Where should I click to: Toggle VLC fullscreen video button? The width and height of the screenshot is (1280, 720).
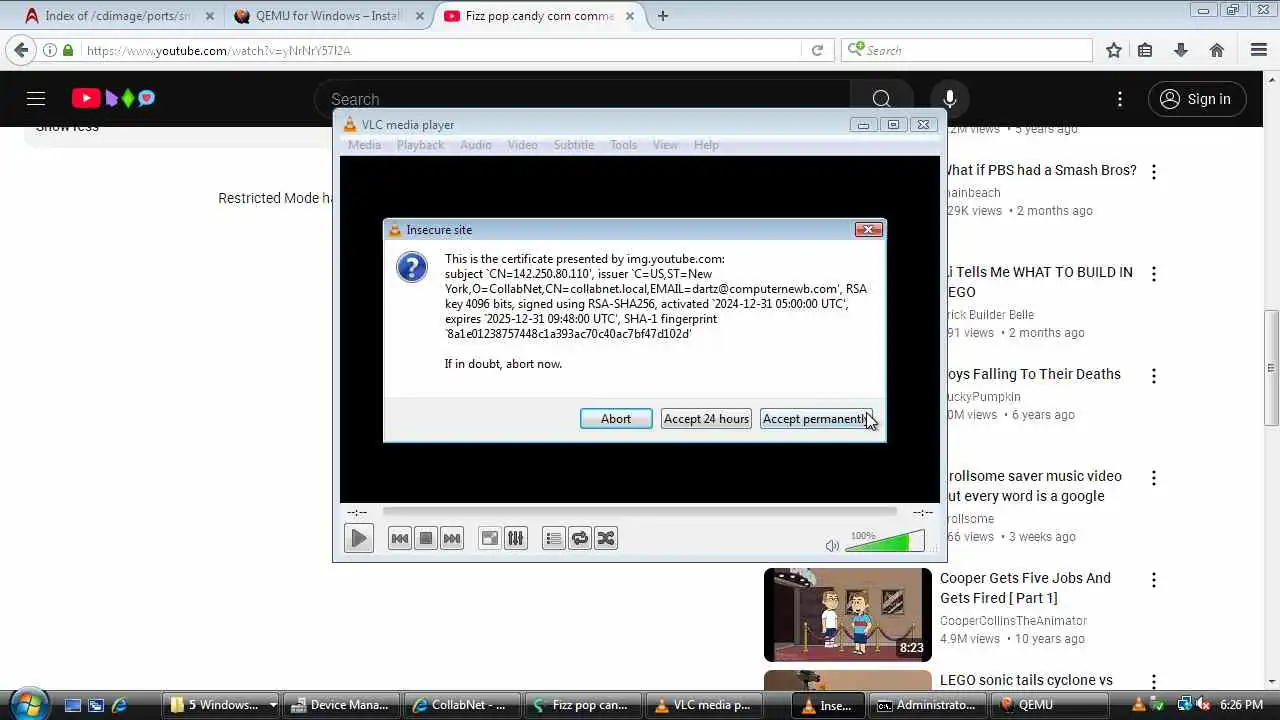pos(490,538)
